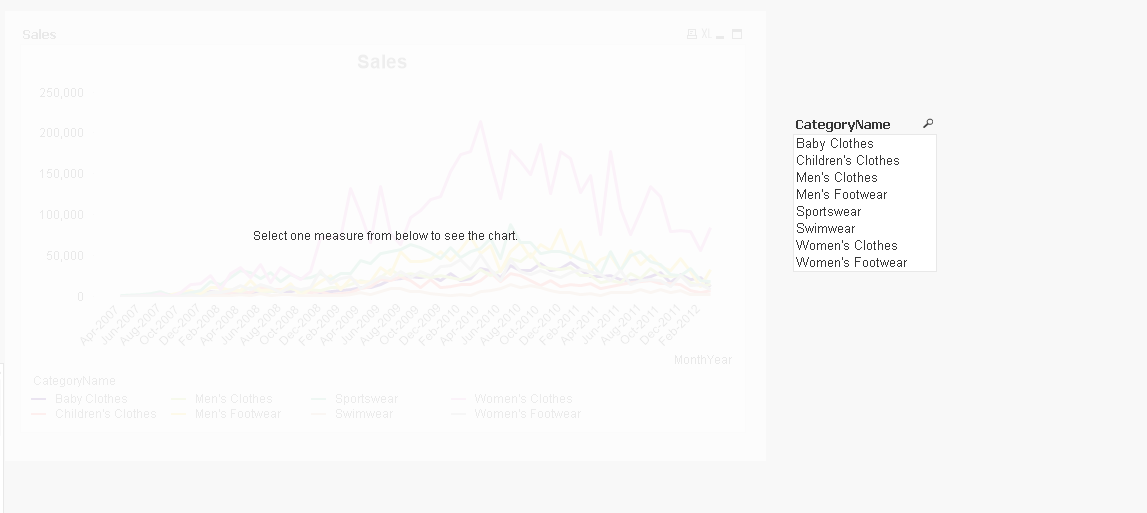This screenshot has height=513, width=1147.
Task: Click the CategoryName list box header
Action: (843, 124)
